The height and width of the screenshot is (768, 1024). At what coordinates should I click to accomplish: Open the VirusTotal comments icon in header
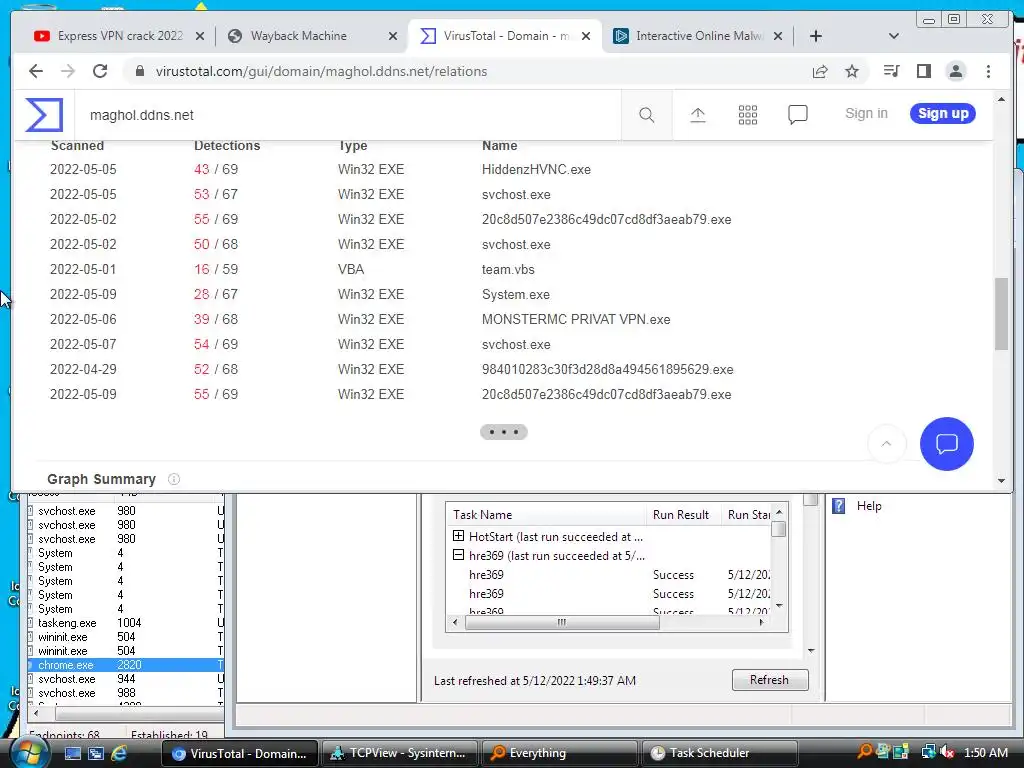coord(797,115)
